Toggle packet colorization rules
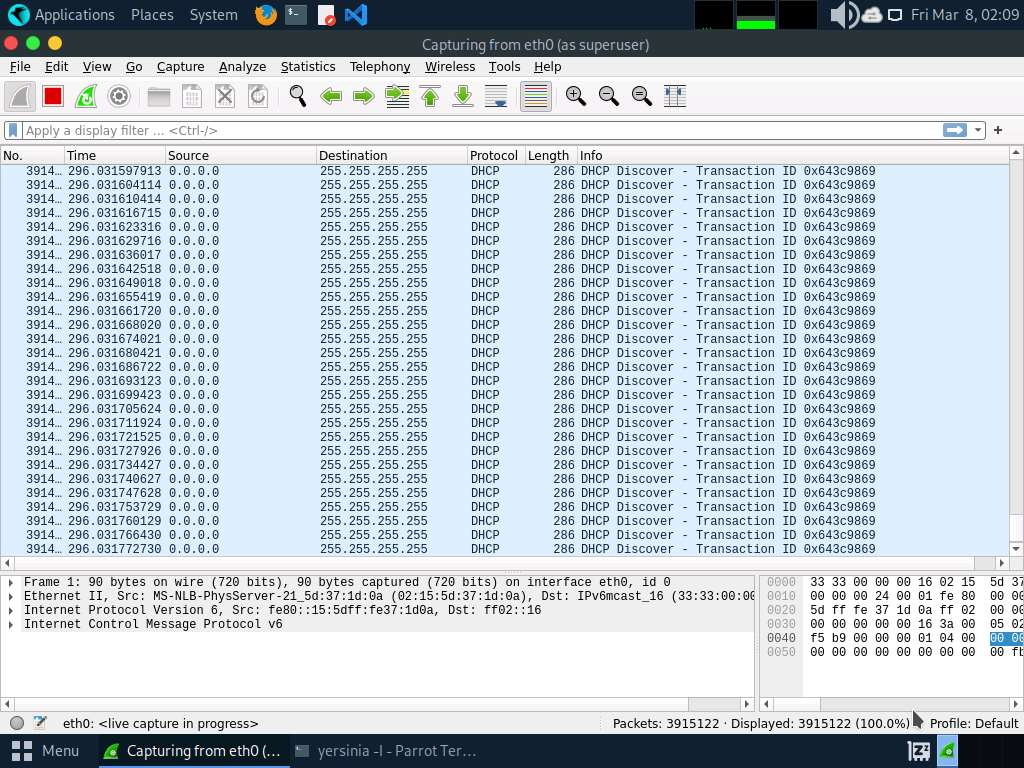Viewport: 1024px width, 768px height. 536,96
